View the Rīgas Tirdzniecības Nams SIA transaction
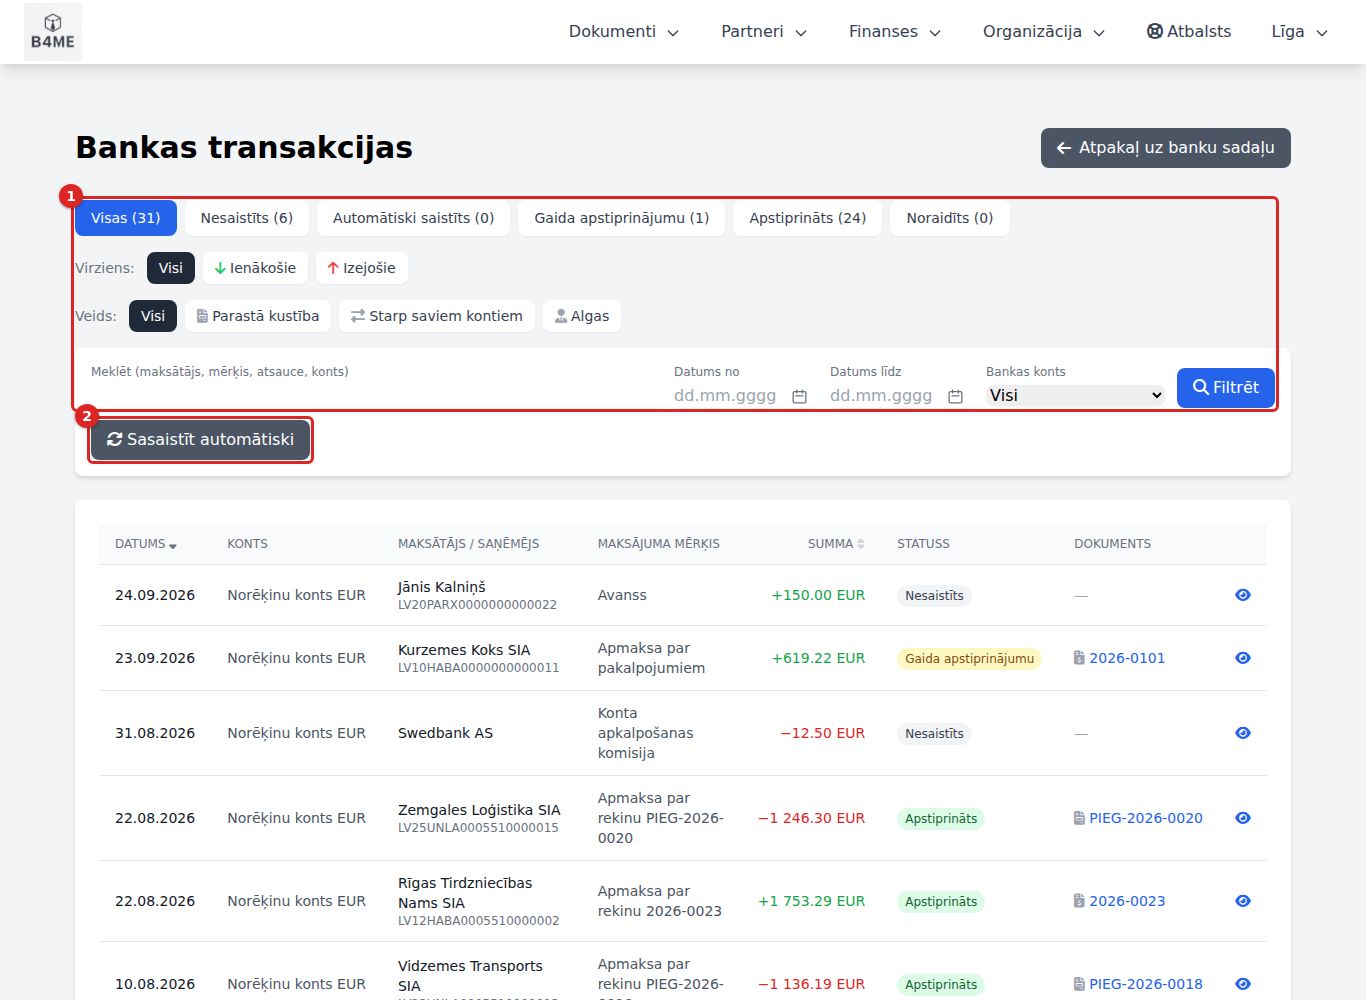The image size is (1366, 1000). [x=1243, y=901]
